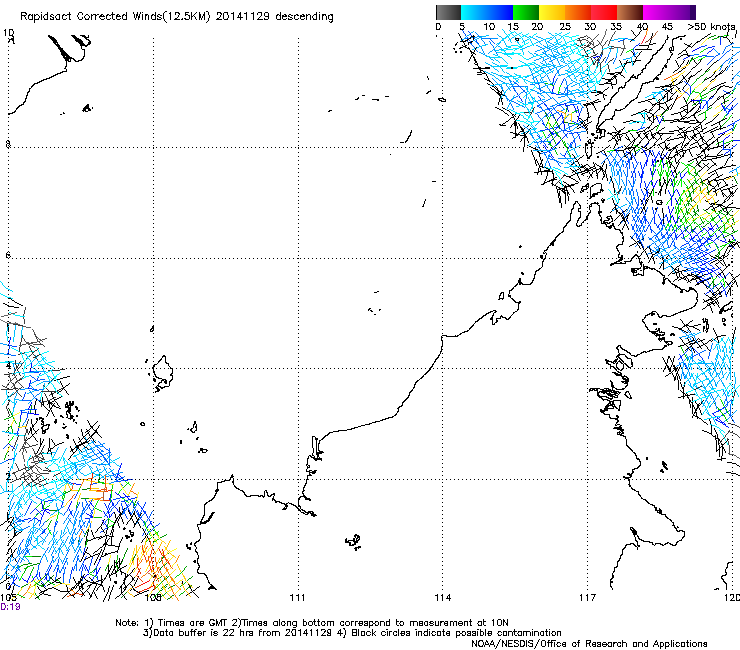Image resolution: width=740 pixels, height=650 pixels.
Task: Click the purple '0:19' time label
Action: 10,607
